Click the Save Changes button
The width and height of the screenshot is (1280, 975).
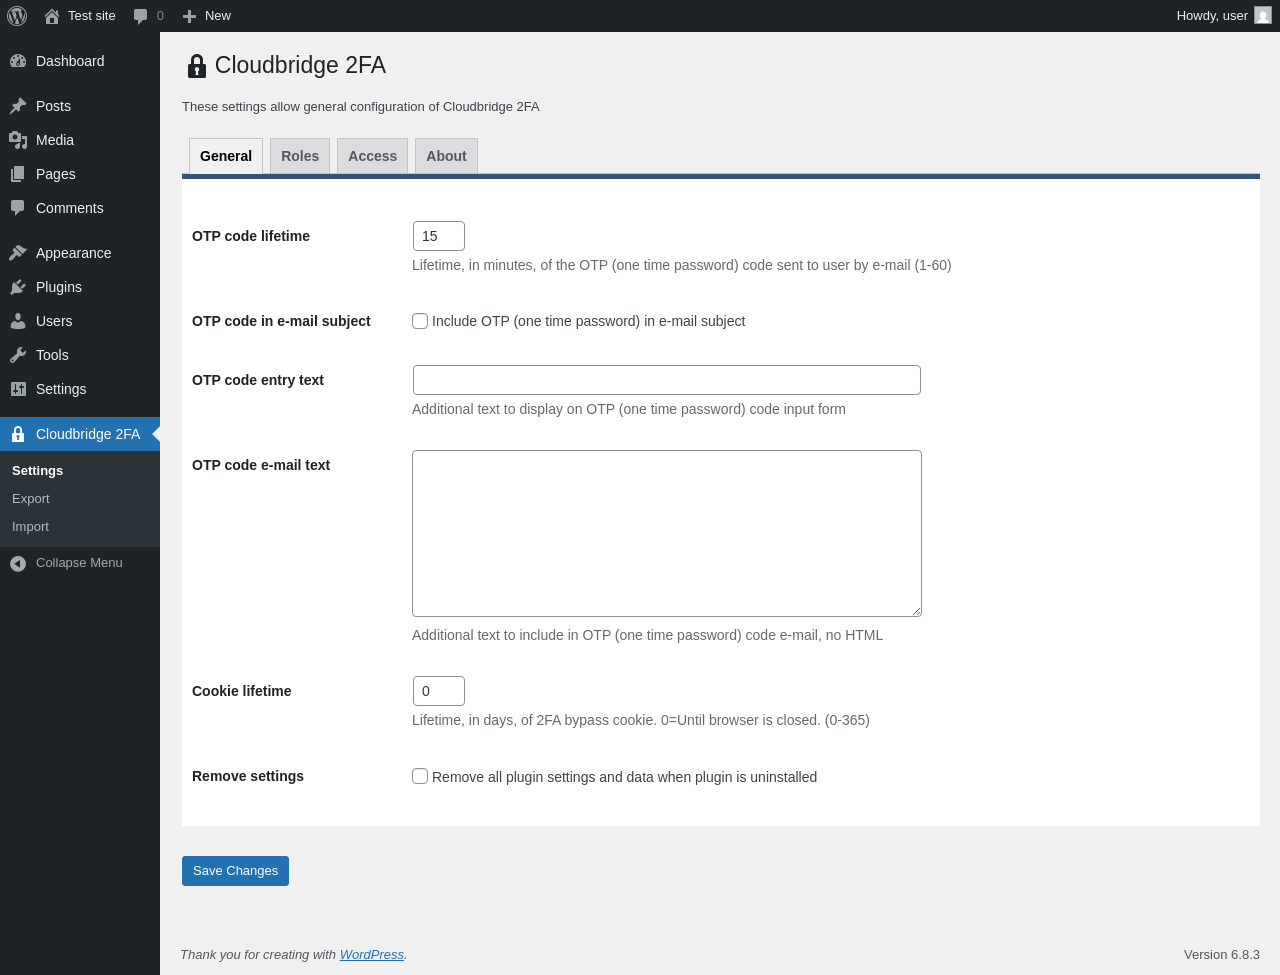pos(235,871)
